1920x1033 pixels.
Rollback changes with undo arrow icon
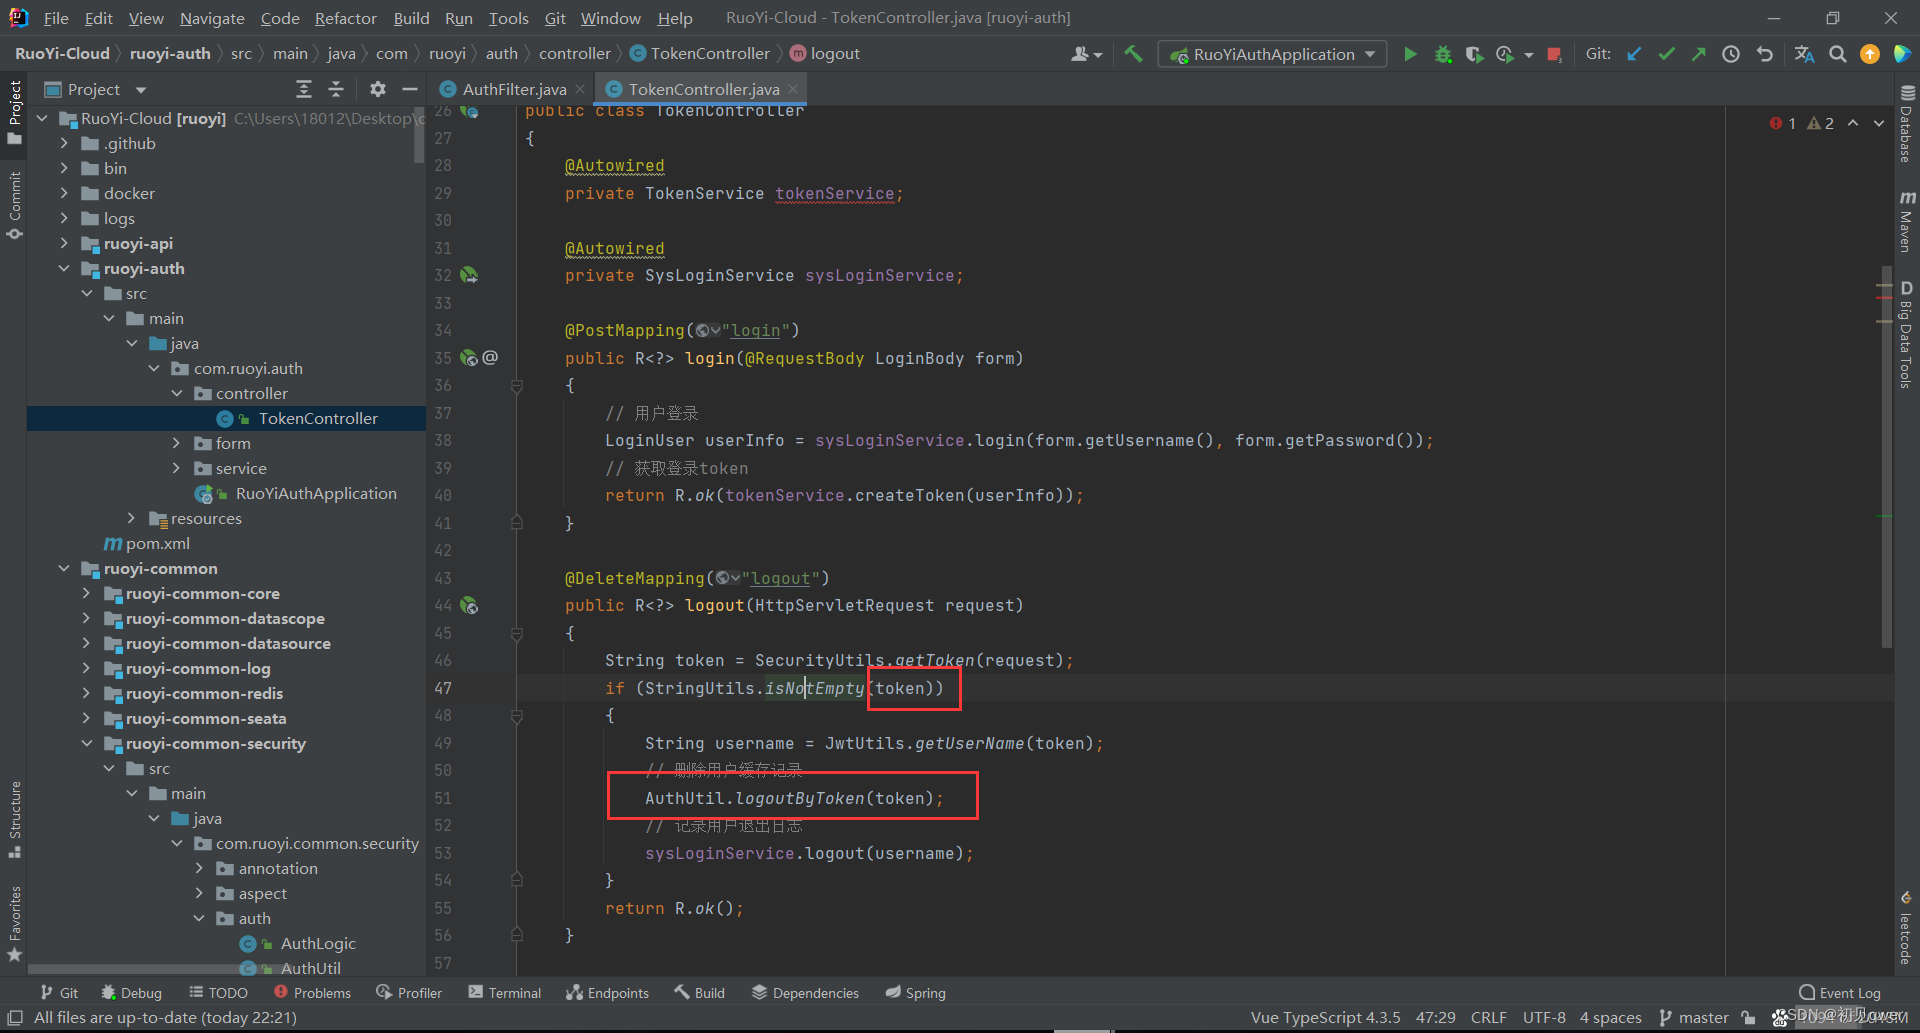pos(1765,54)
